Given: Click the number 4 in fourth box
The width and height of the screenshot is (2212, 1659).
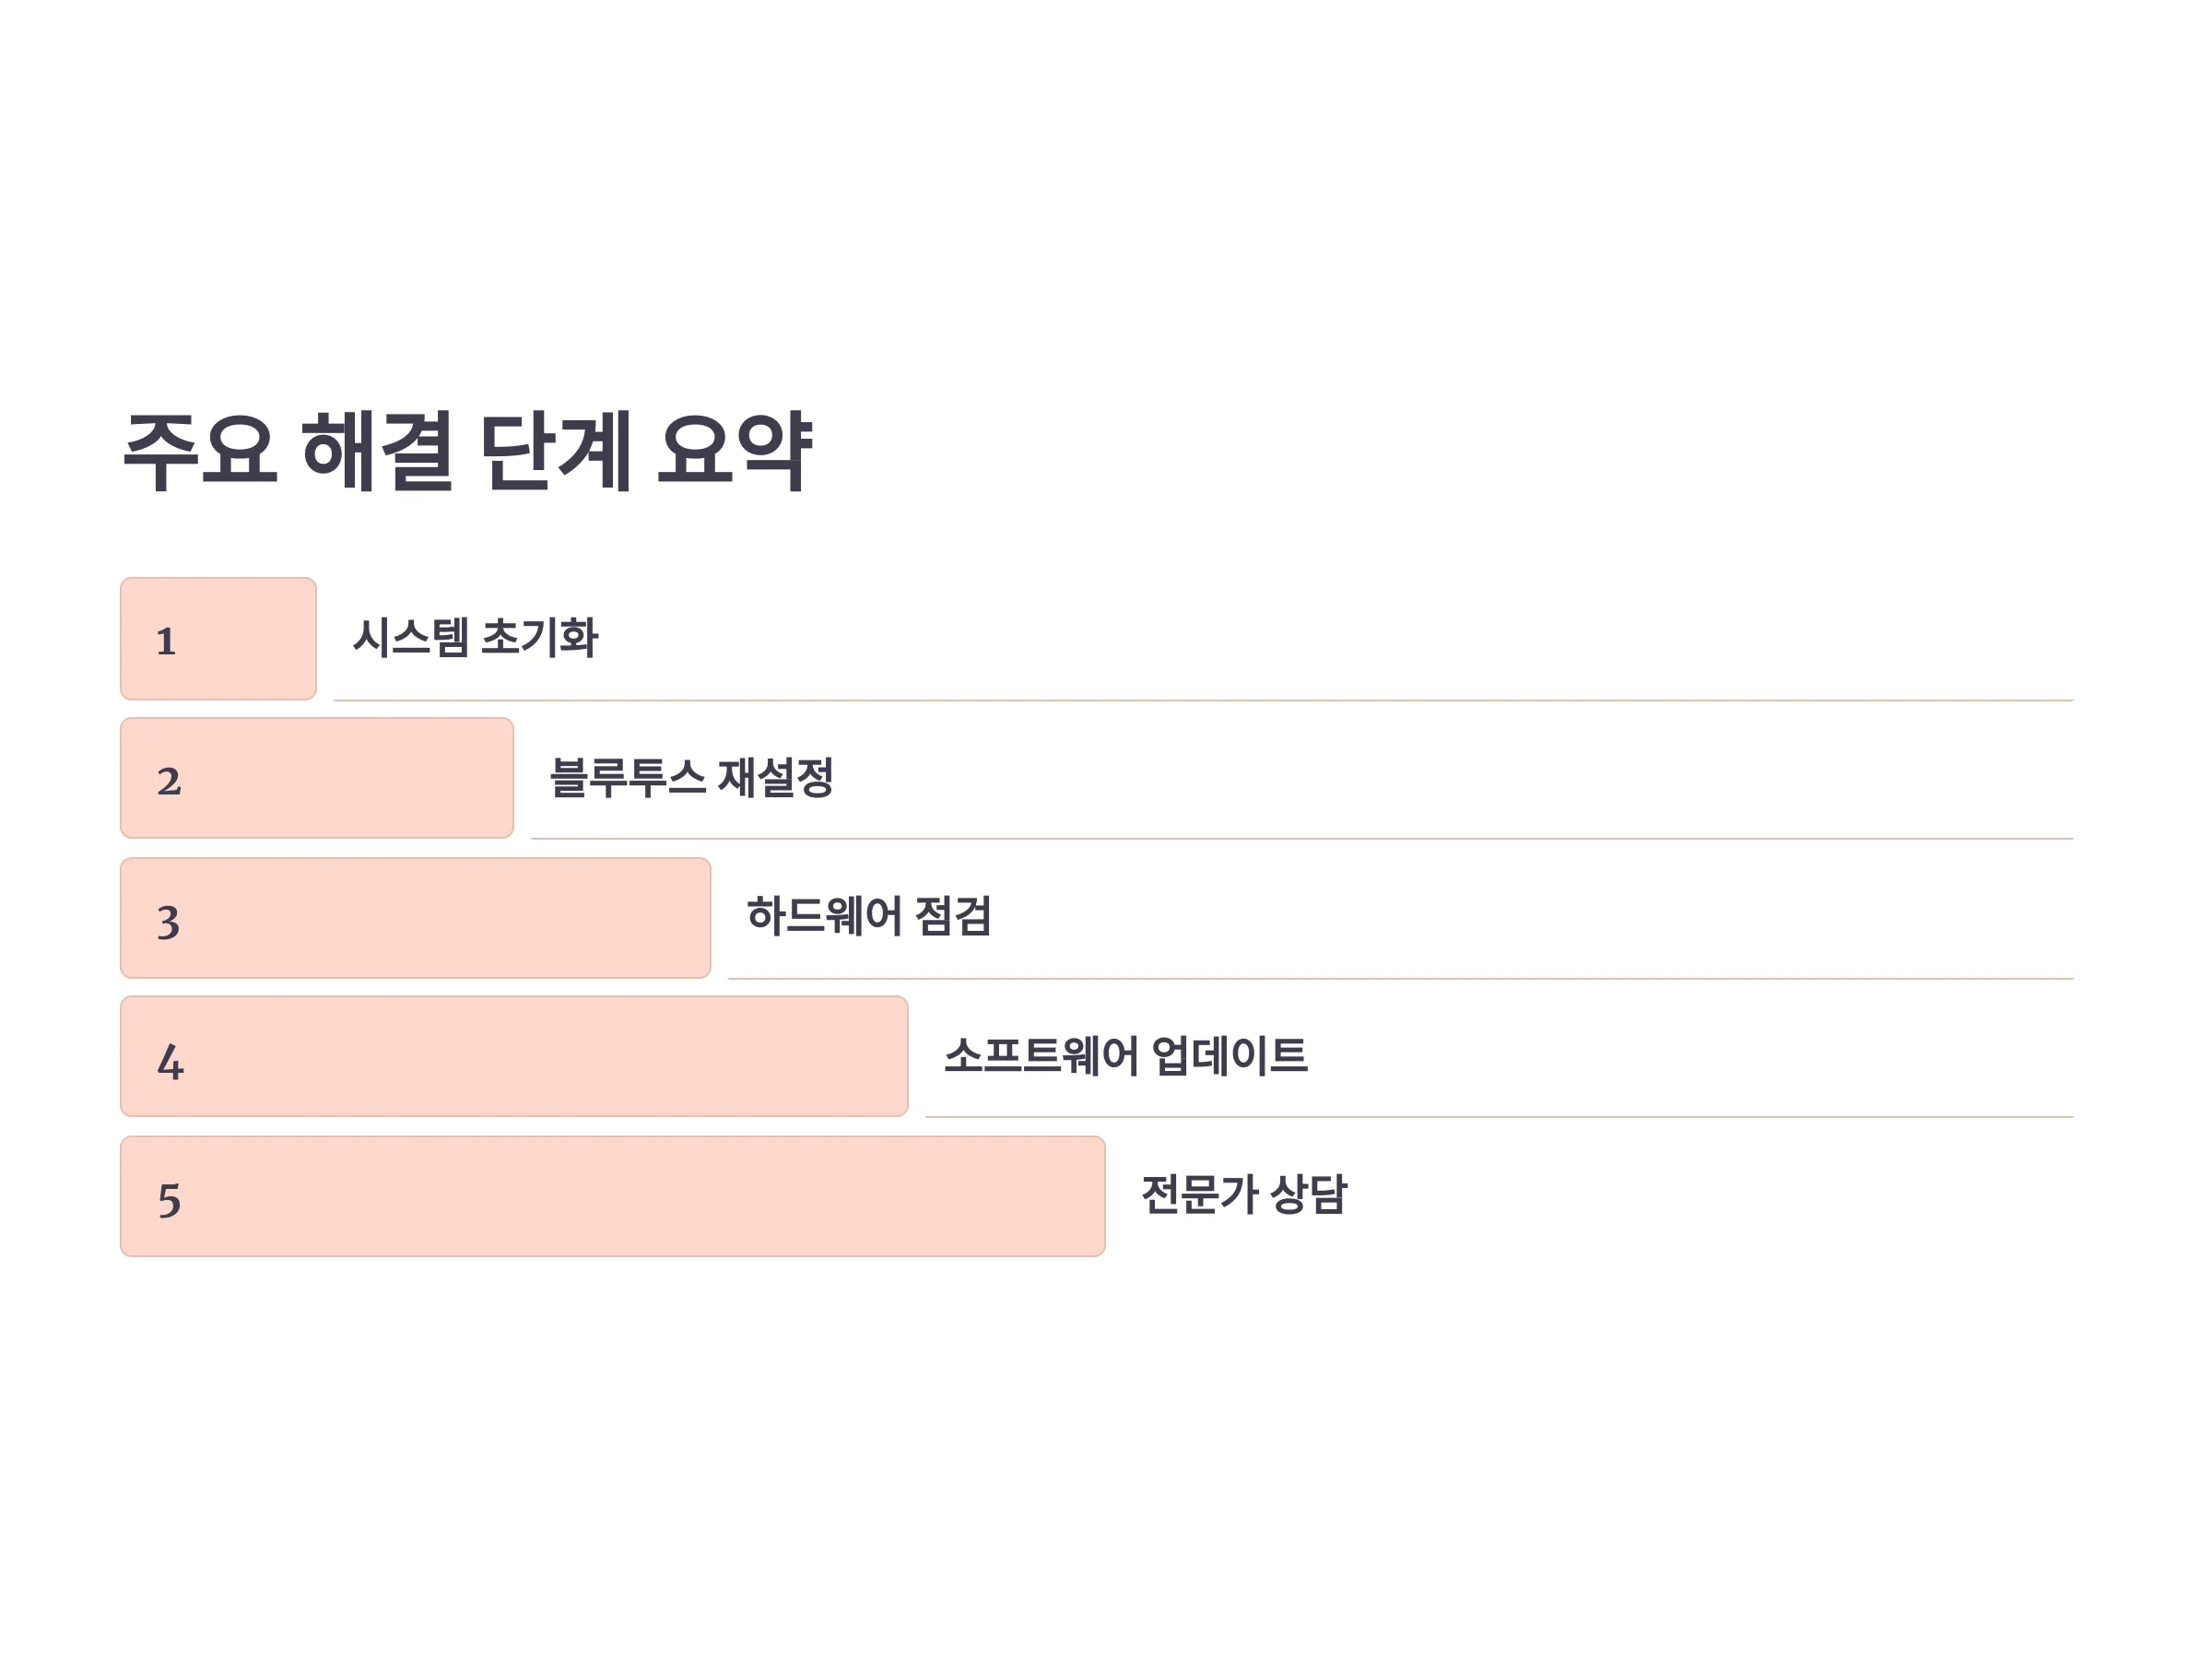Looking at the screenshot, I should 171,1061.
